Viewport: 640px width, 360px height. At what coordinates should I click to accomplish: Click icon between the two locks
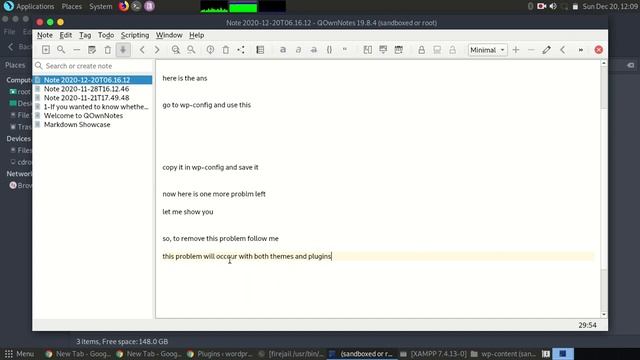tap(437, 50)
